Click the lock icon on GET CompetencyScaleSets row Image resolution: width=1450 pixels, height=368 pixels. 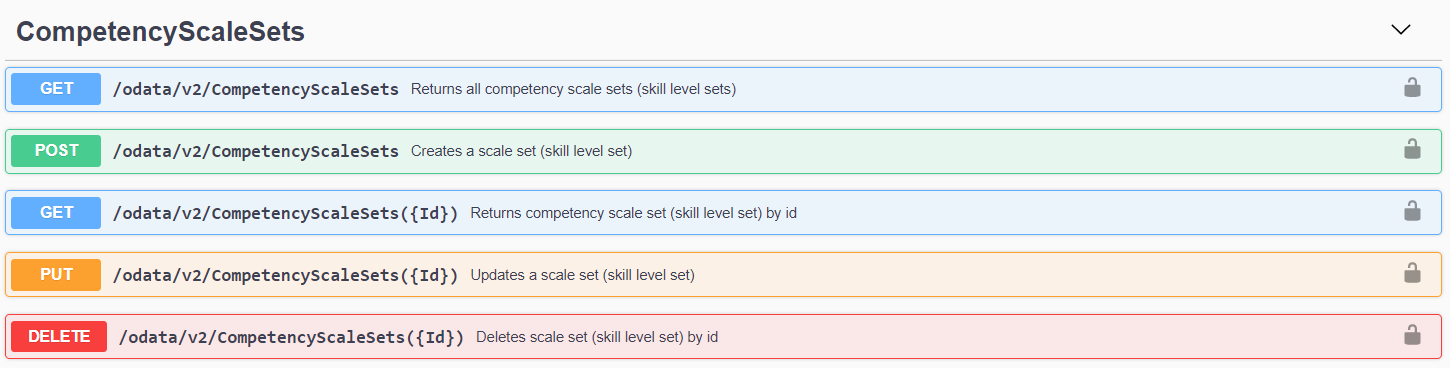point(1412,88)
